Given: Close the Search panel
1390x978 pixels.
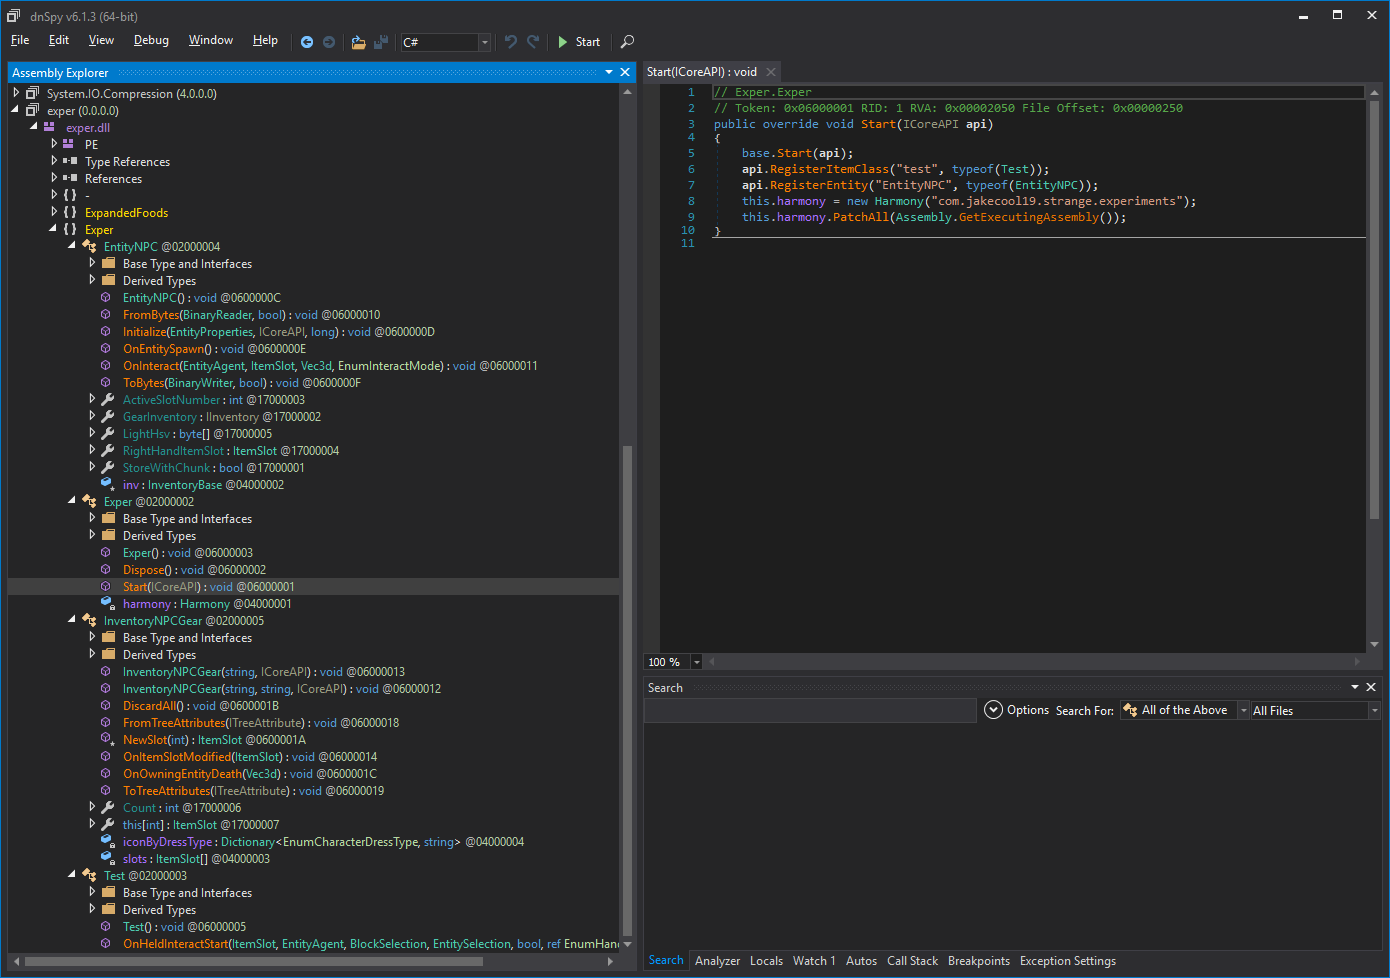Looking at the screenshot, I should coord(1371,688).
